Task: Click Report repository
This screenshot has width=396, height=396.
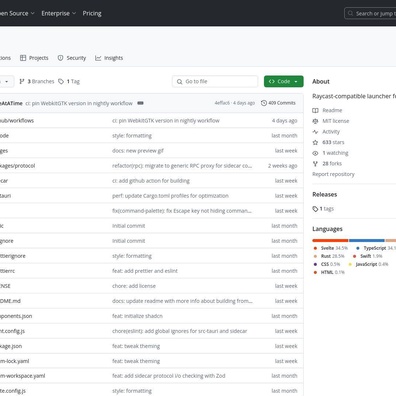Action: [x=333, y=174]
